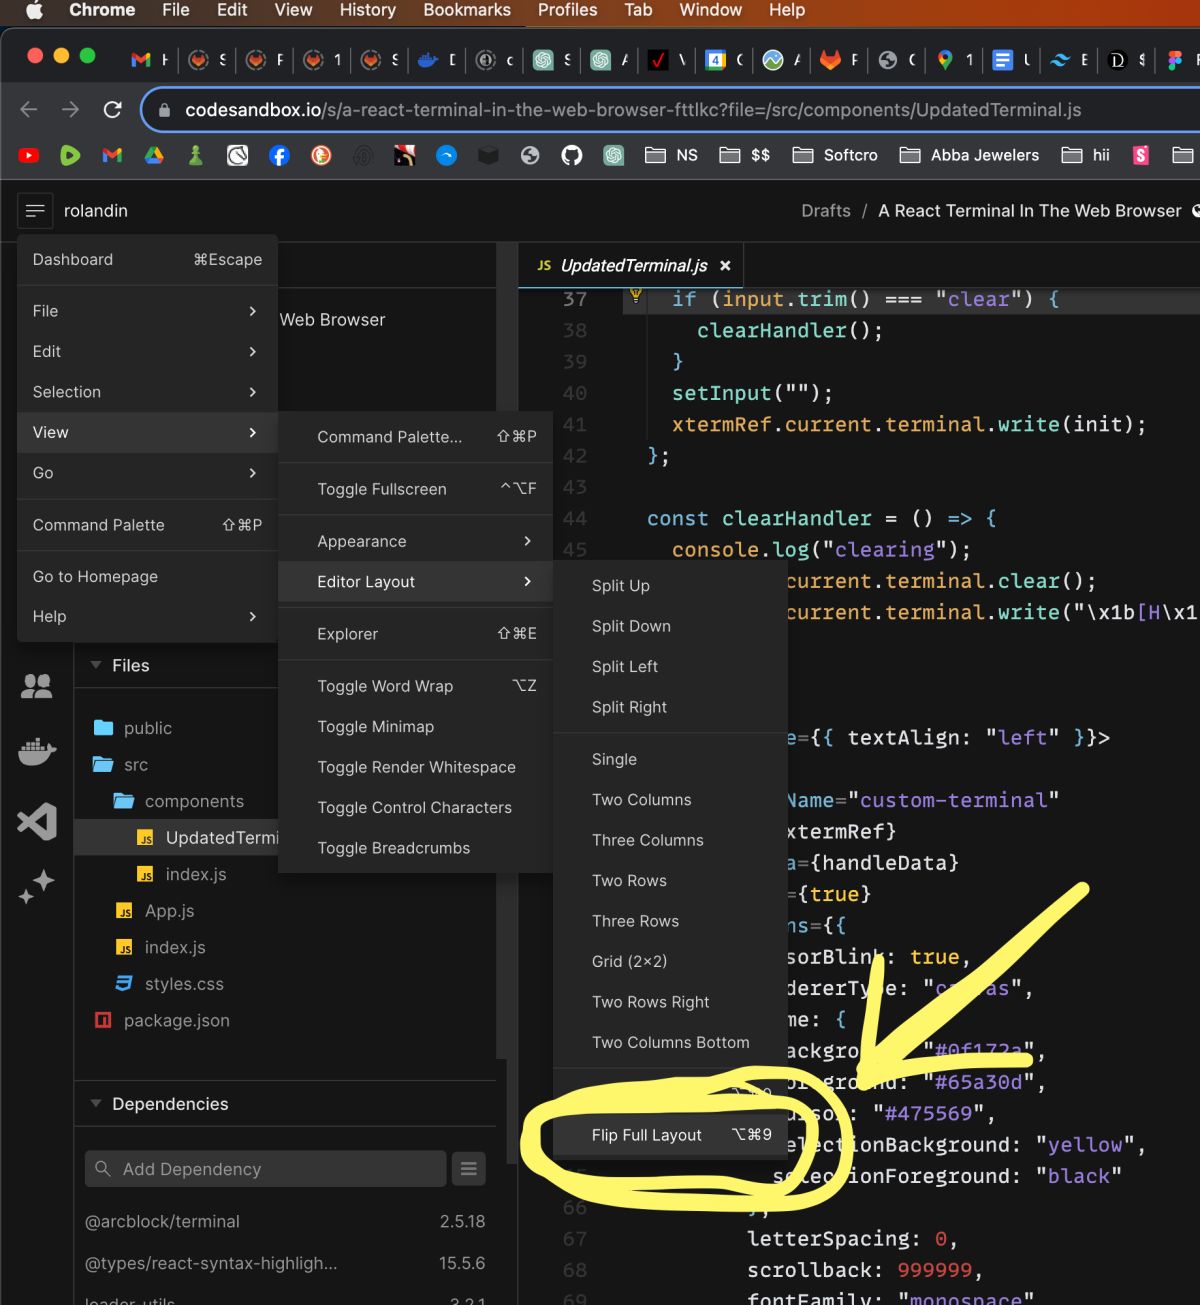Click the lightbulb hint on line 37
This screenshot has width=1200, height=1305.
click(x=635, y=296)
